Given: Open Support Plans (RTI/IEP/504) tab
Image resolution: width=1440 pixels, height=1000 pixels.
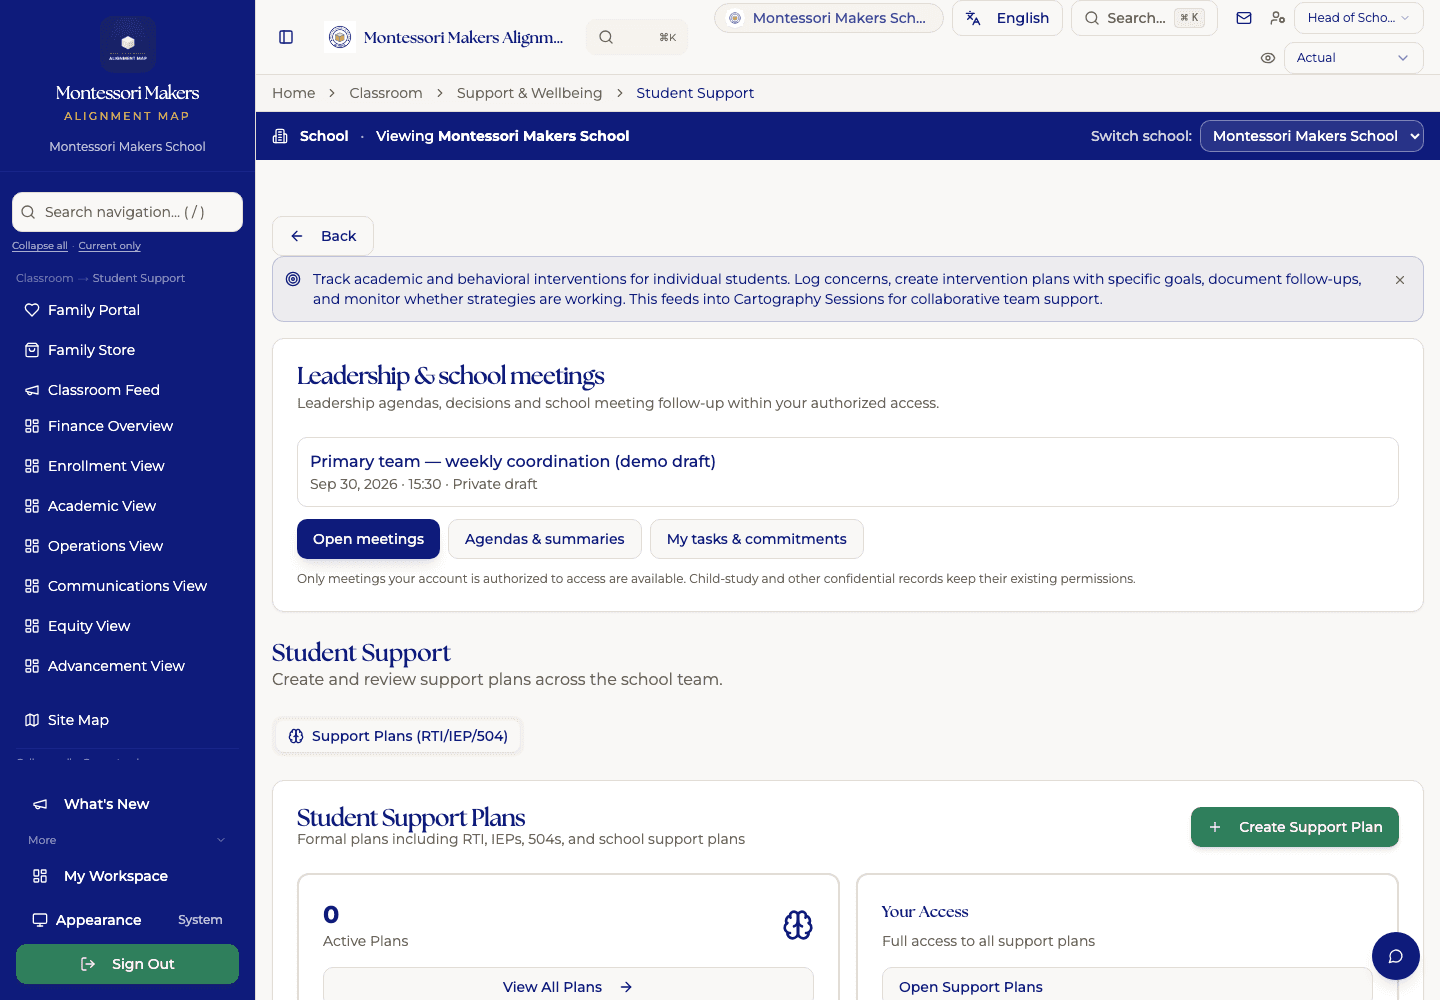Looking at the screenshot, I should point(398,736).
